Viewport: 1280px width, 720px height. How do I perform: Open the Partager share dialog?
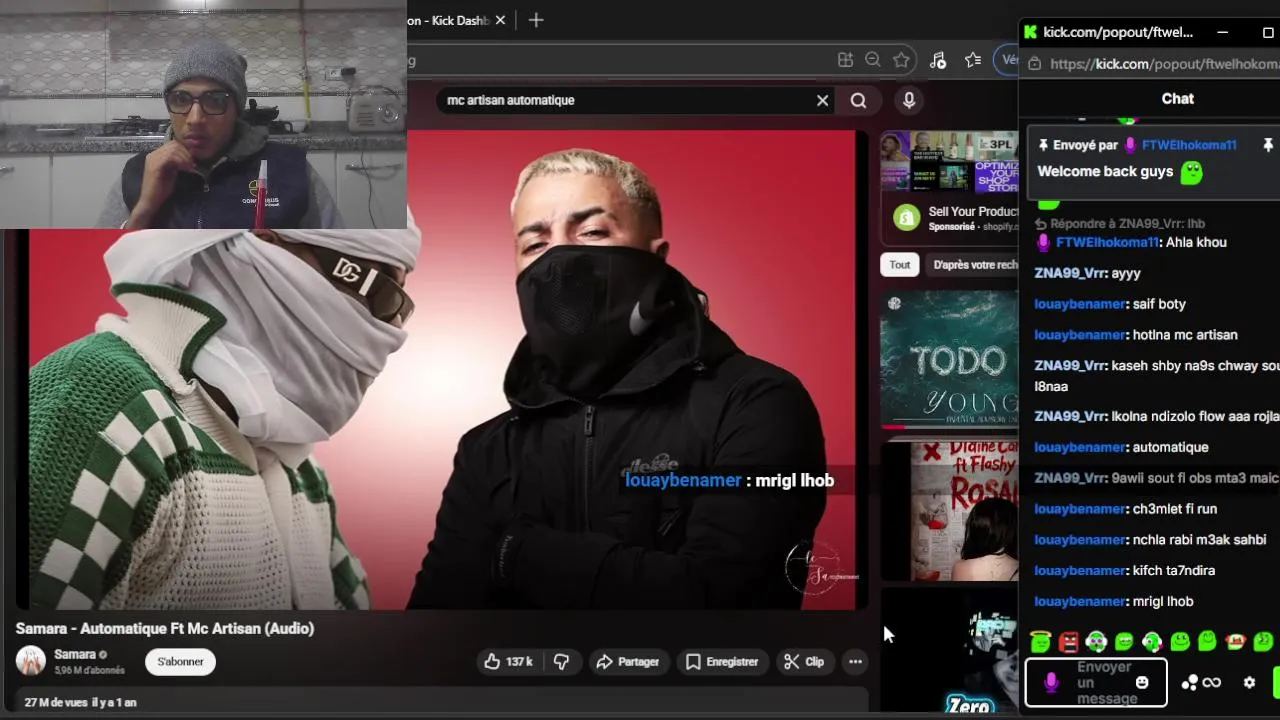(x=627, y=661)
